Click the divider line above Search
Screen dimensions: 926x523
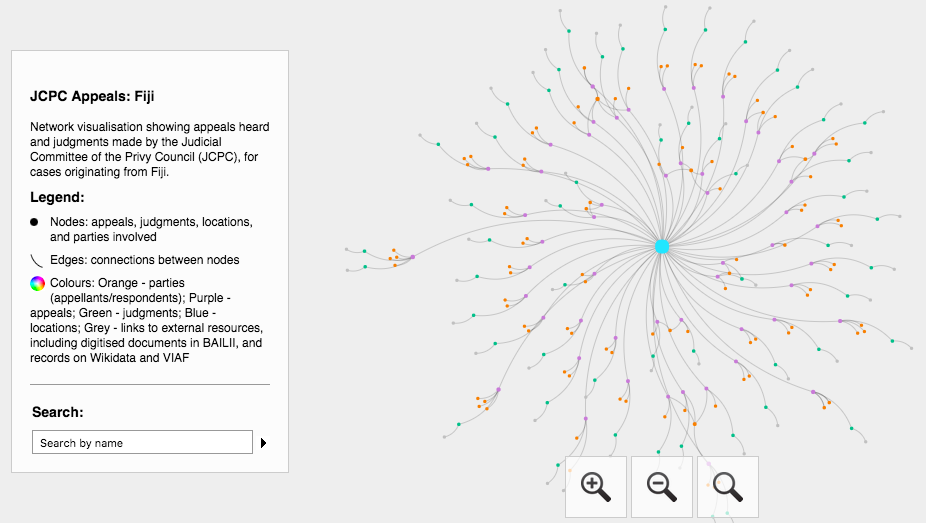click(x=150, y=384)
